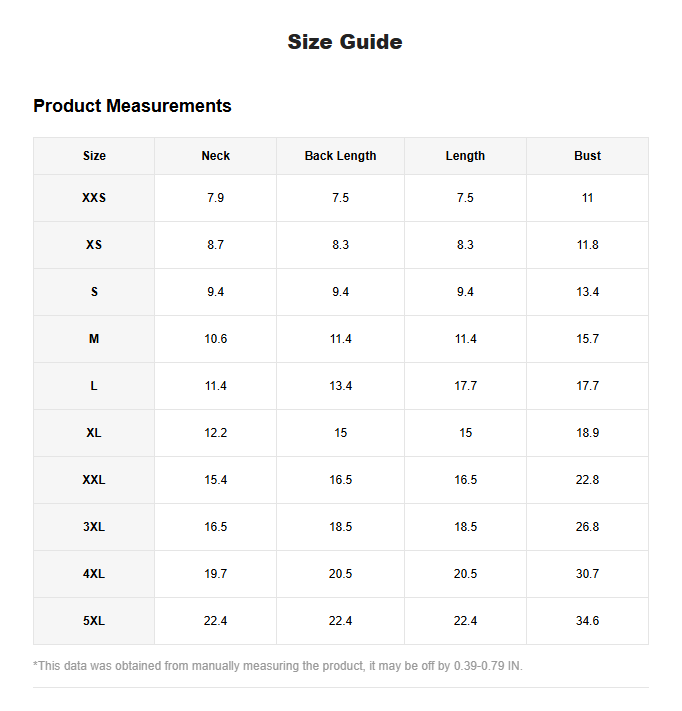Select the Neck value 12.2
This screenshot has height=711, width=682.
(215, 433)
